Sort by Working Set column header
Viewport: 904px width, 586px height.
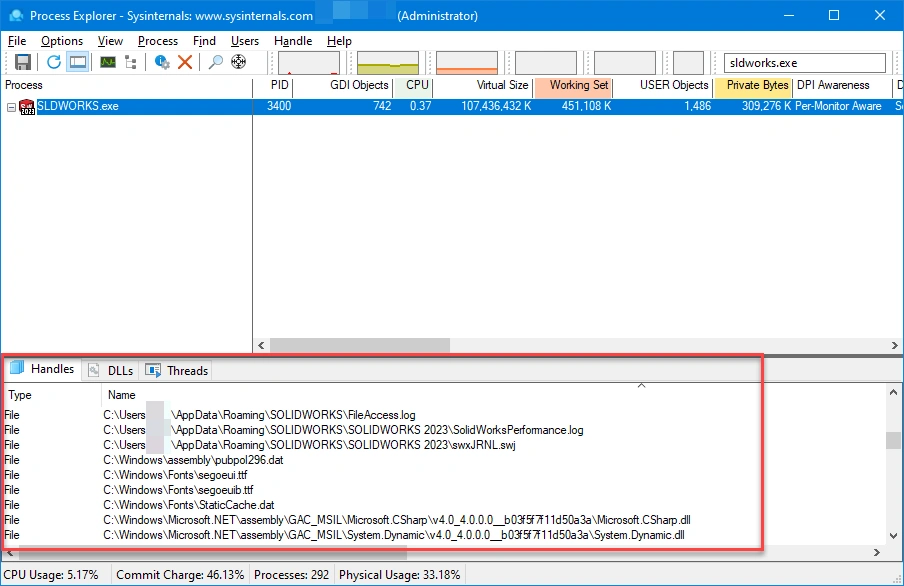[573, 85]
